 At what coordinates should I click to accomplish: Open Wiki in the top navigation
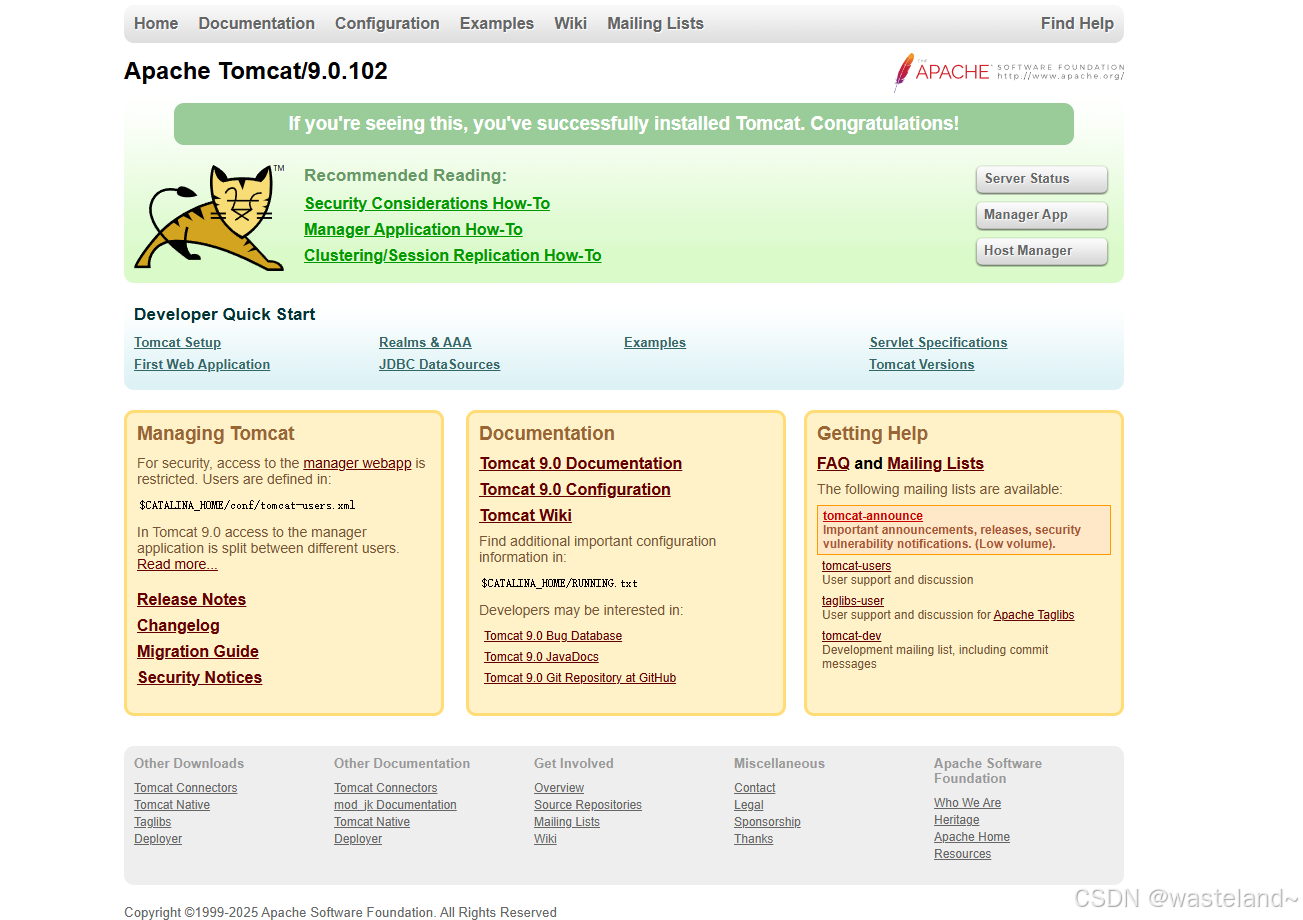click(x=570, y=23)
